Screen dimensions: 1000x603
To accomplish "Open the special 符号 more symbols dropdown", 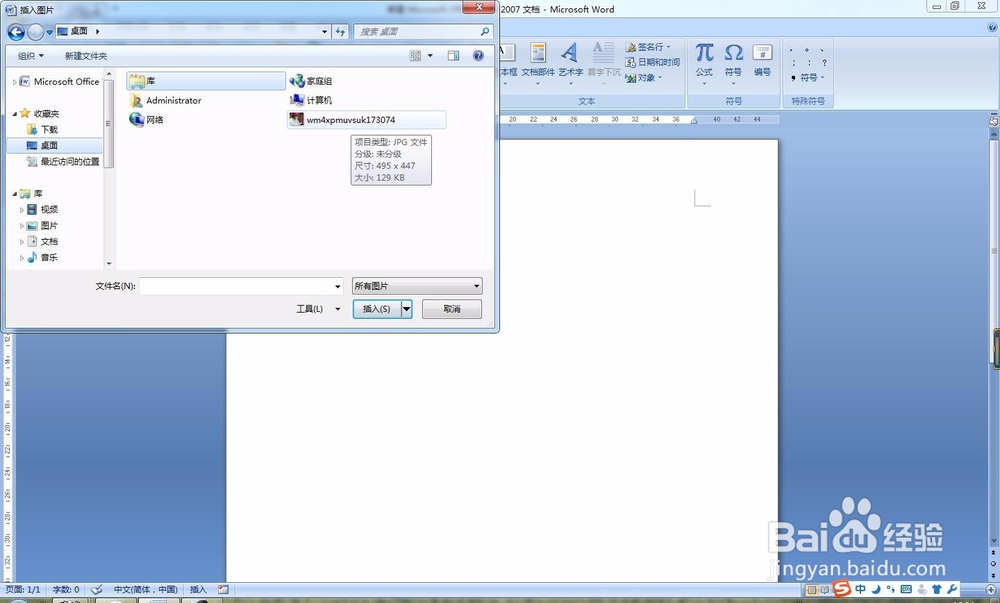I will (808, 78).
